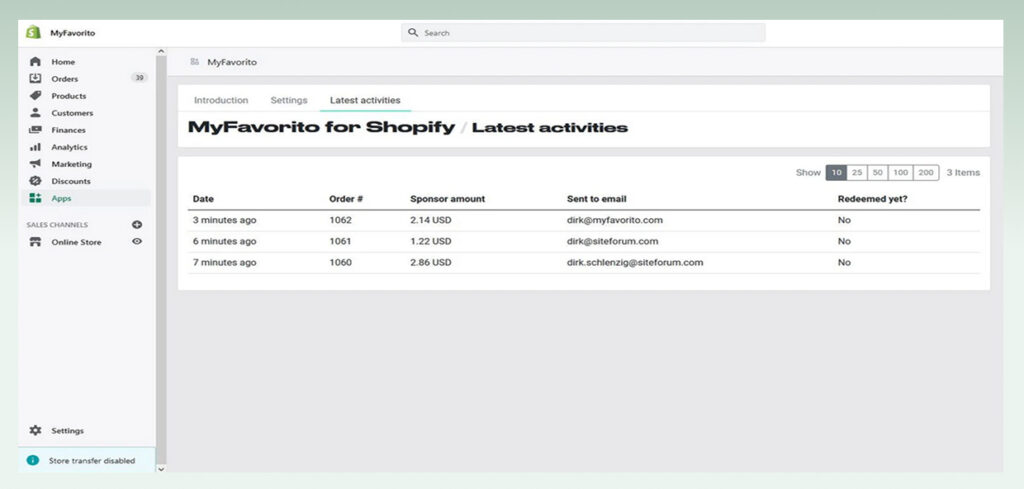Click the Sent to email column header
1024x489 pixels.
tap(596, 198)
